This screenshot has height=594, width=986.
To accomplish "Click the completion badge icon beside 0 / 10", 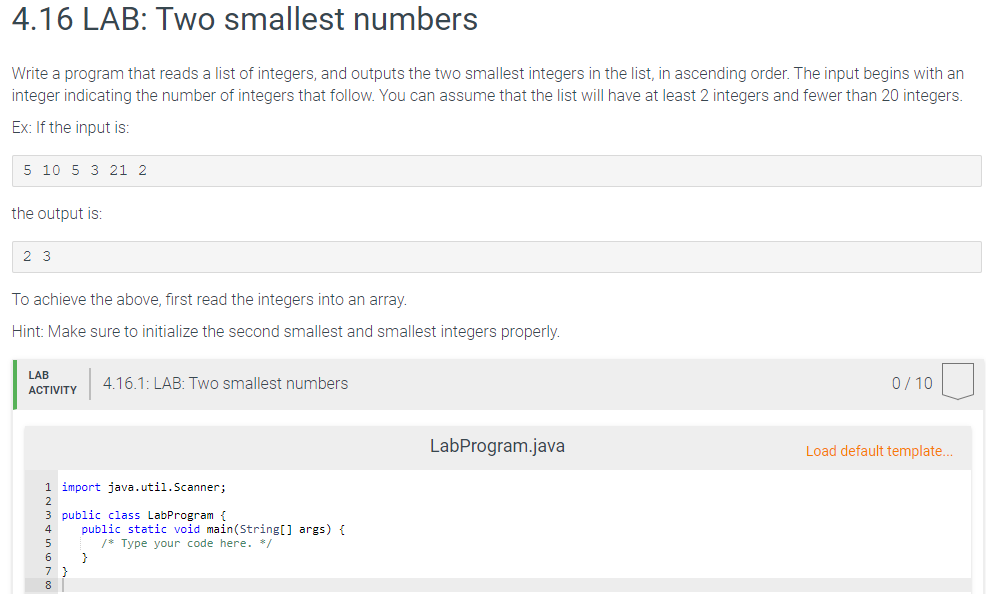I will tap(958, 381).
